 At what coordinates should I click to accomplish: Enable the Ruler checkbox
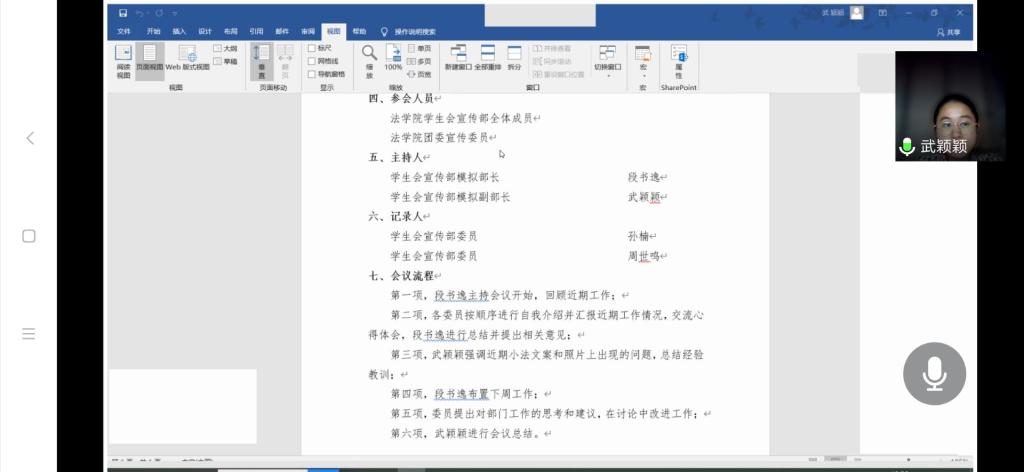(312, 48)
